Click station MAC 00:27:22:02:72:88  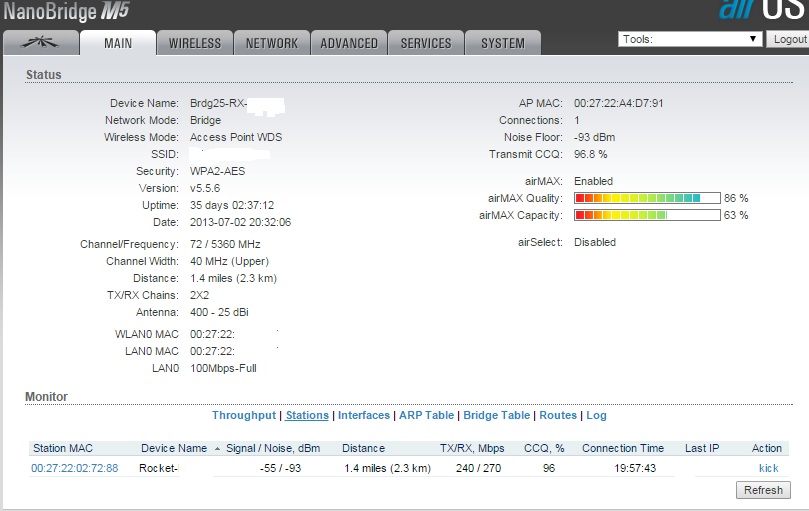pyautogui.click(x=75, y=468)
